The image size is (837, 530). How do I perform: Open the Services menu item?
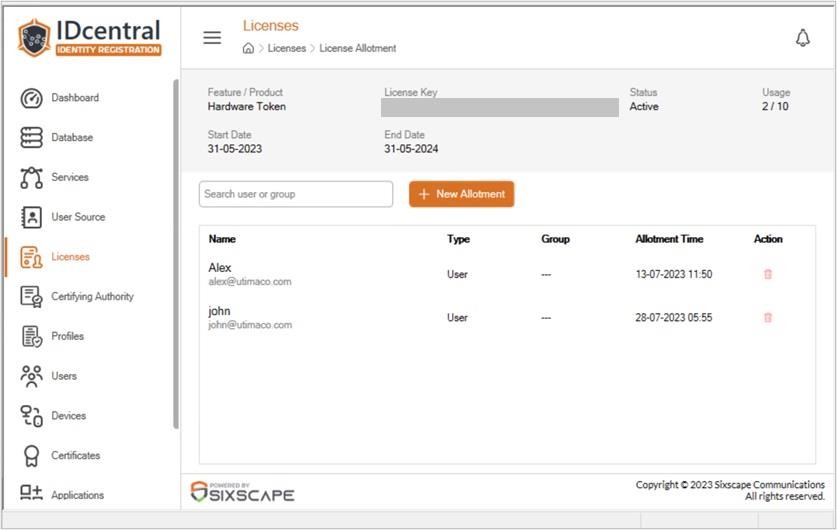70,177
